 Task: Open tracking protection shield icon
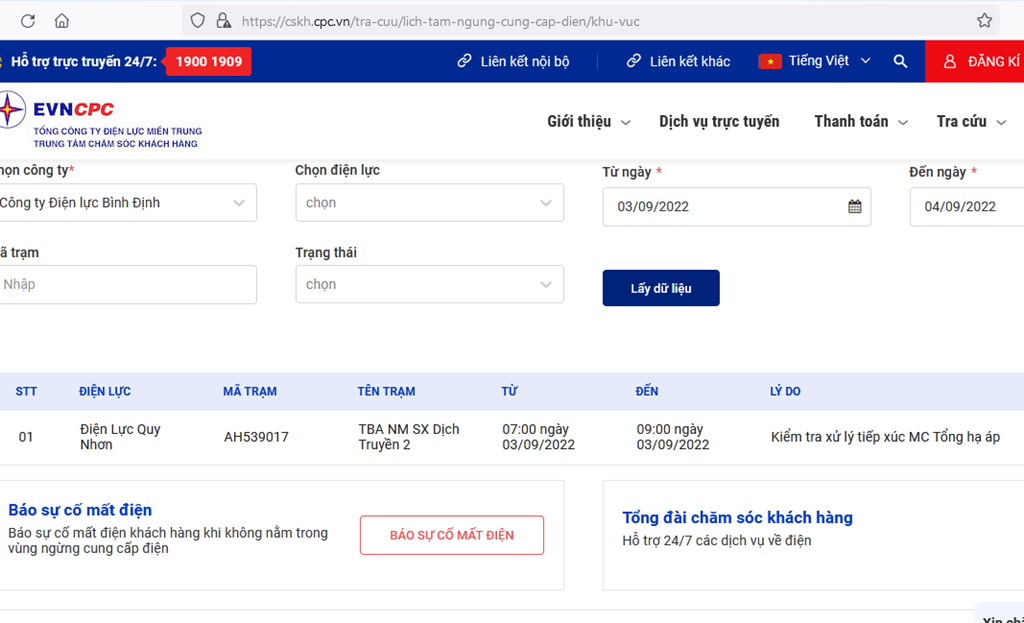pos(197,21)
